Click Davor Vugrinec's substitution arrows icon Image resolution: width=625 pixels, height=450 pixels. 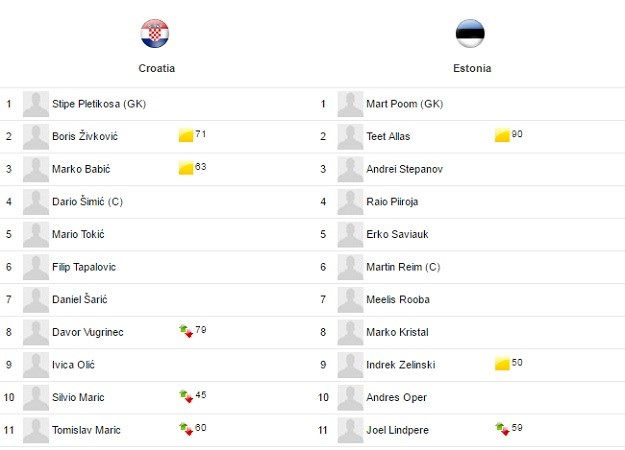pyautogui.click(x=186, y=331)
